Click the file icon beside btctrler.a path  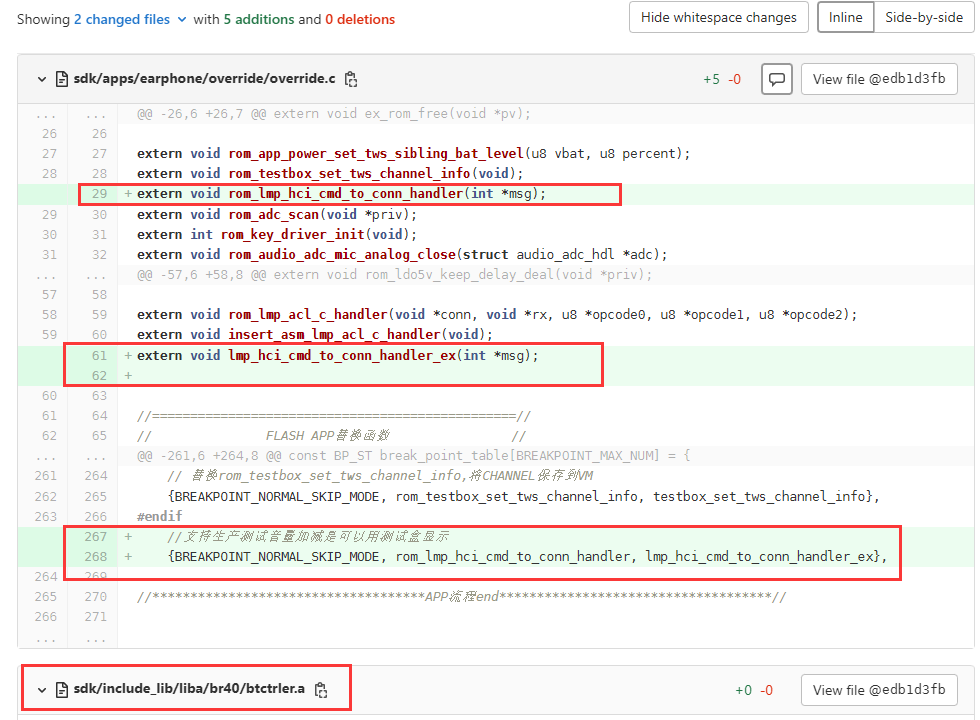(x=62, y=690)
